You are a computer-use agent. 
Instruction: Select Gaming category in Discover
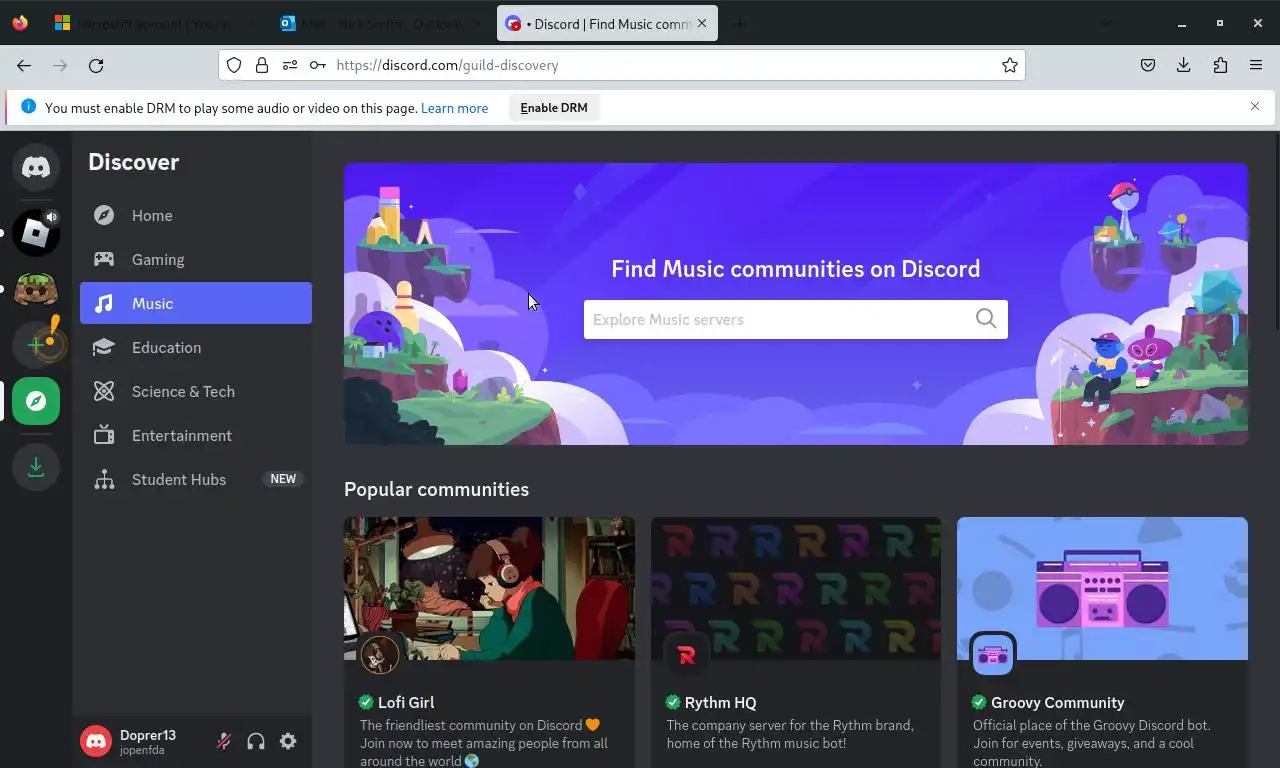(x=196, y=259)
